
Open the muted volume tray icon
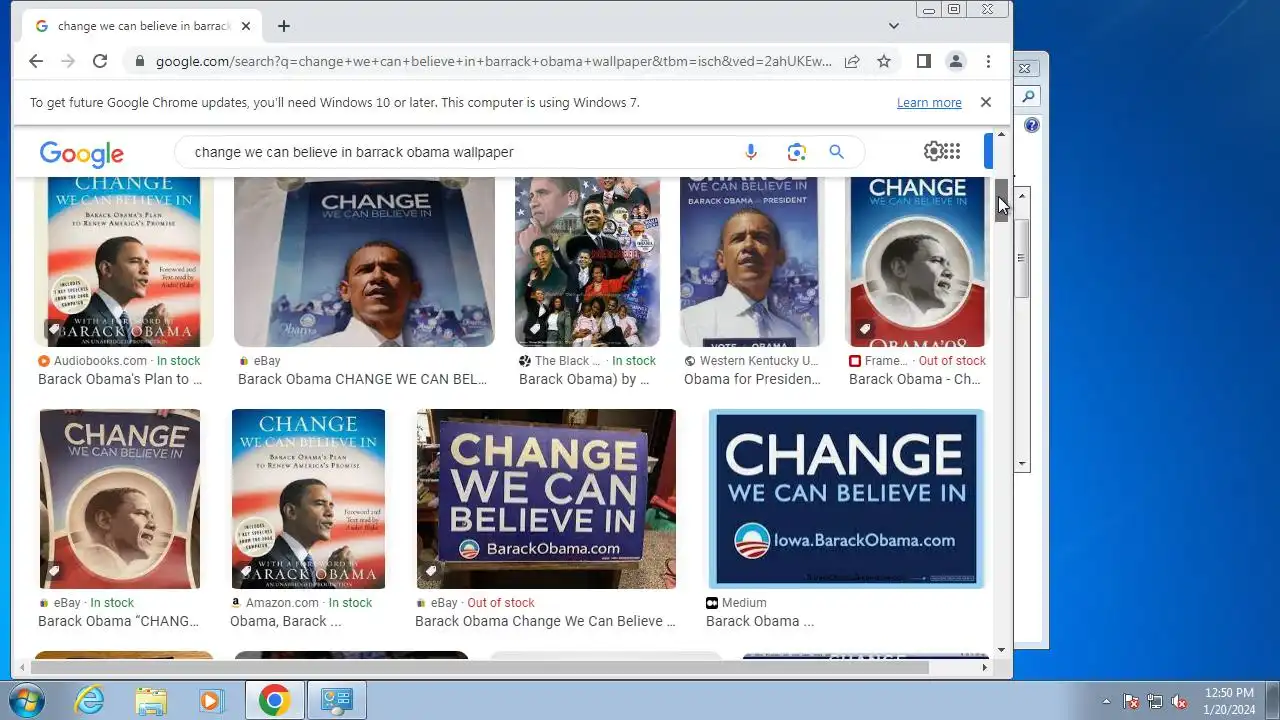[x=1180, y=701]
